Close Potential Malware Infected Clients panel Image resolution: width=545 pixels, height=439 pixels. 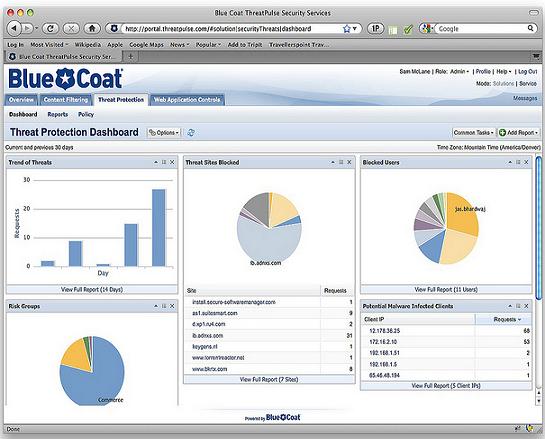[x=526, y=306]
